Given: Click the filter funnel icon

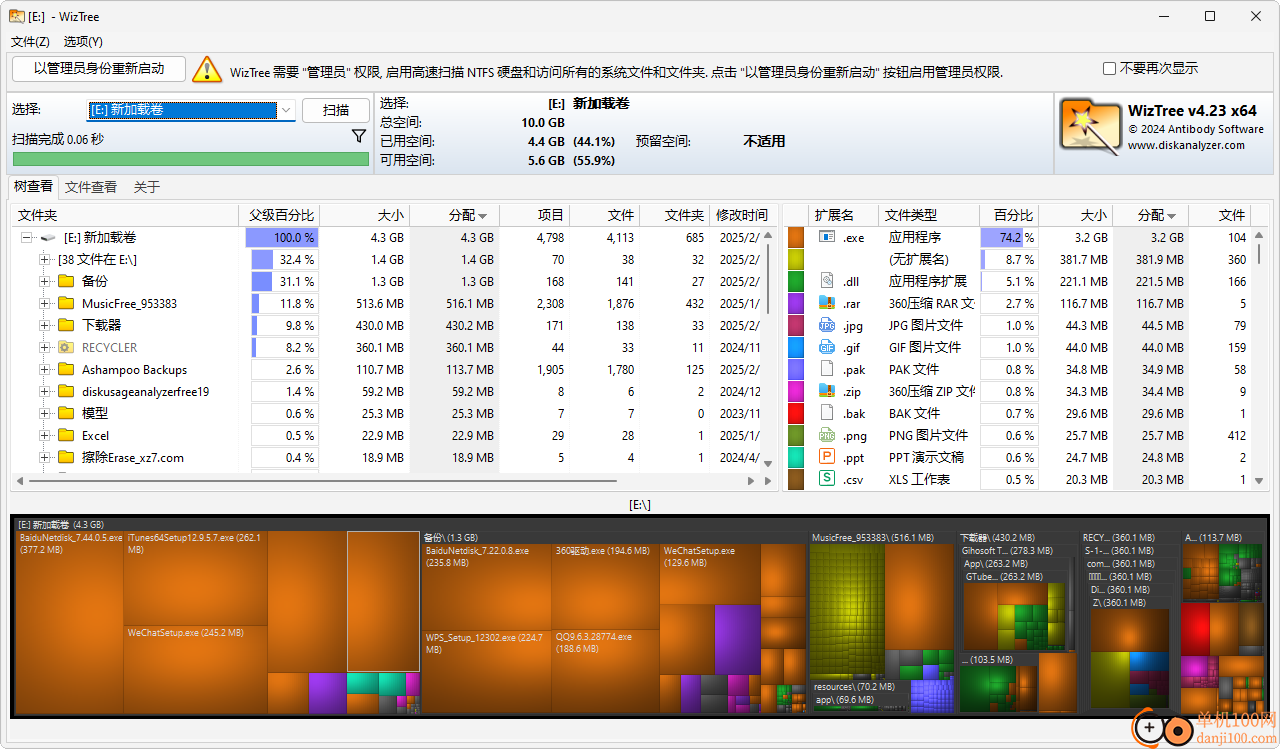Looking at the screenshot, I should point(359,136).
